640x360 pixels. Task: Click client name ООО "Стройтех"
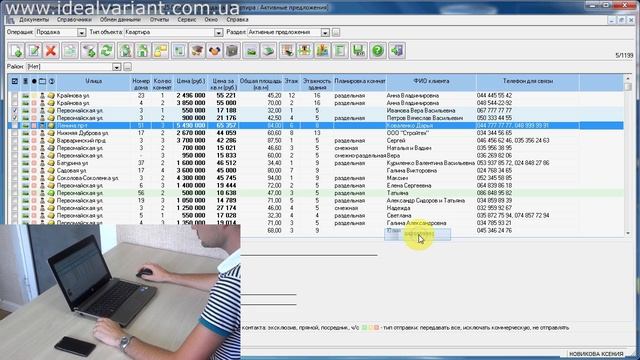(x=407, y=133)
